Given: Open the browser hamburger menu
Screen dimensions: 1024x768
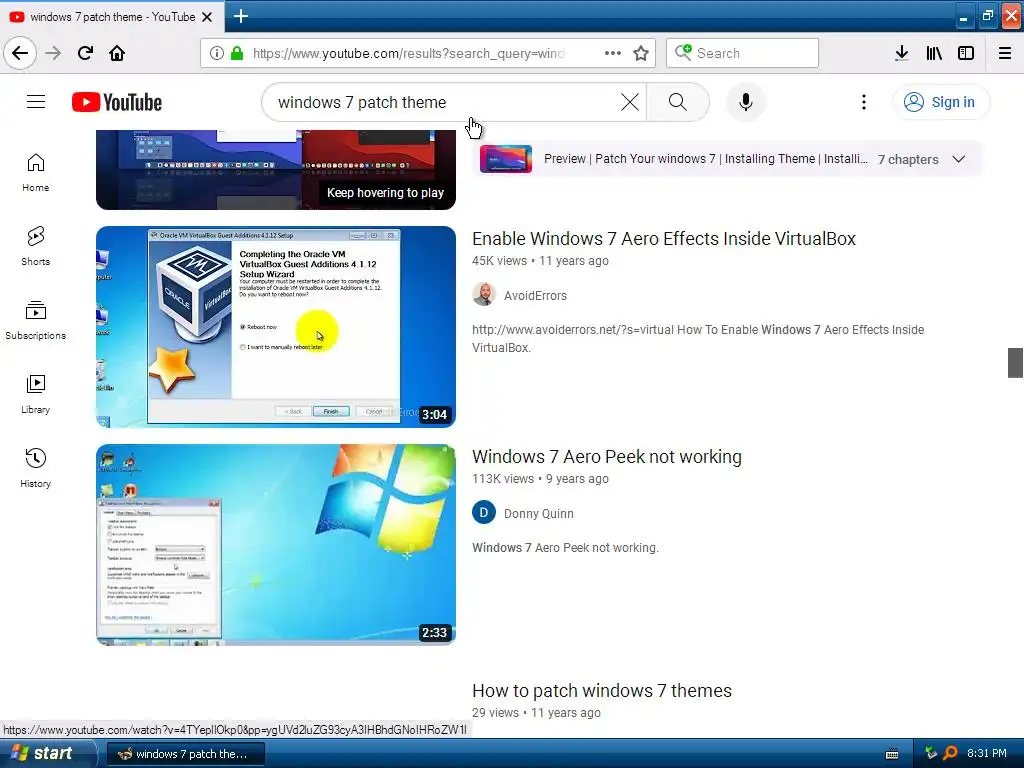Looking at the screenshot, I should point(1005,53).
